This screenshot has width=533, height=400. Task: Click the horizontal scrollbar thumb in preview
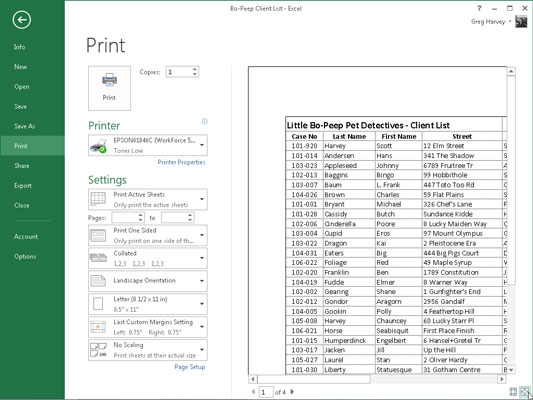tap(314, 379)
